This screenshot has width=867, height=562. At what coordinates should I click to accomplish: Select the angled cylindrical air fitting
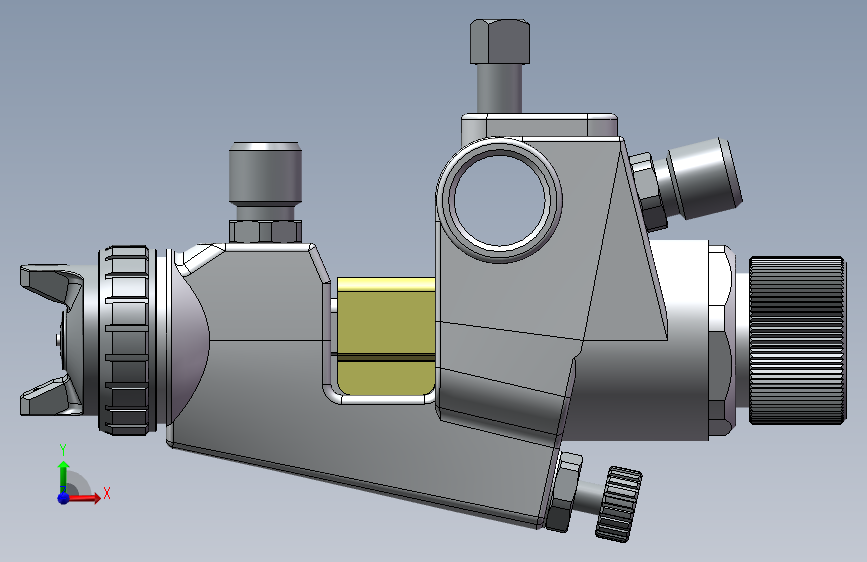pos(703,178)
